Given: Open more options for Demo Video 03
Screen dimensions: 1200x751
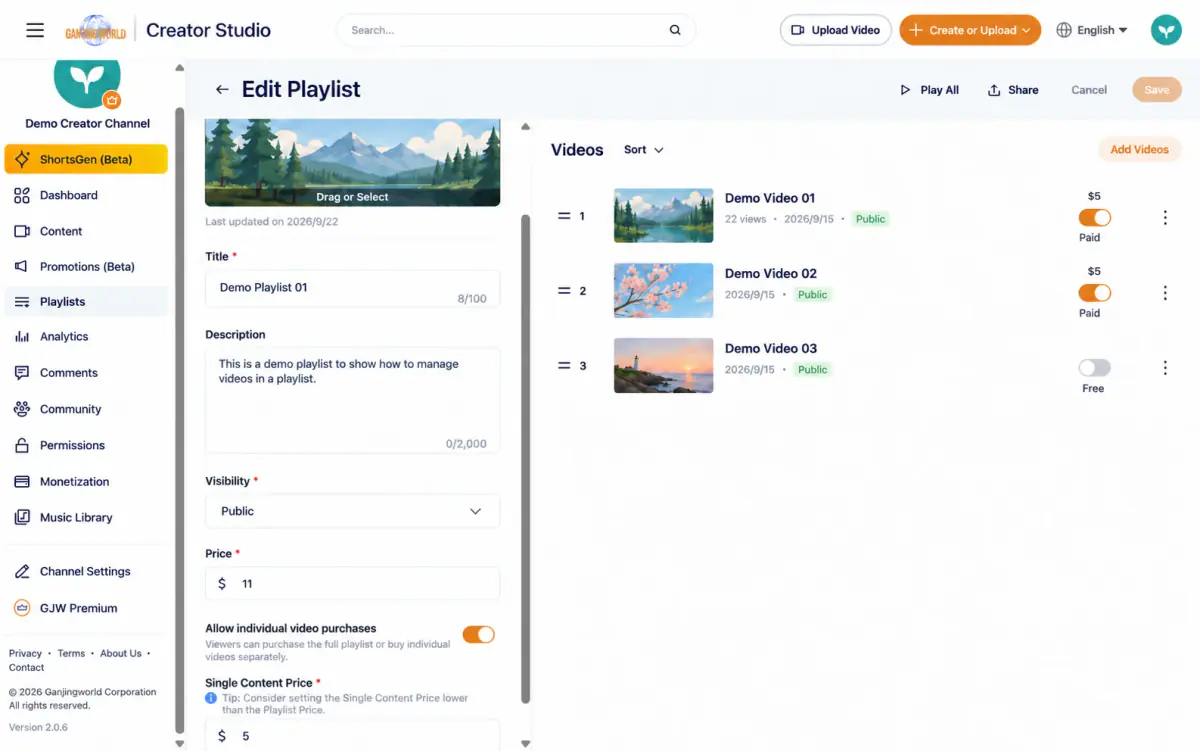Looking at the screenshot, I should click(1165, 368).
